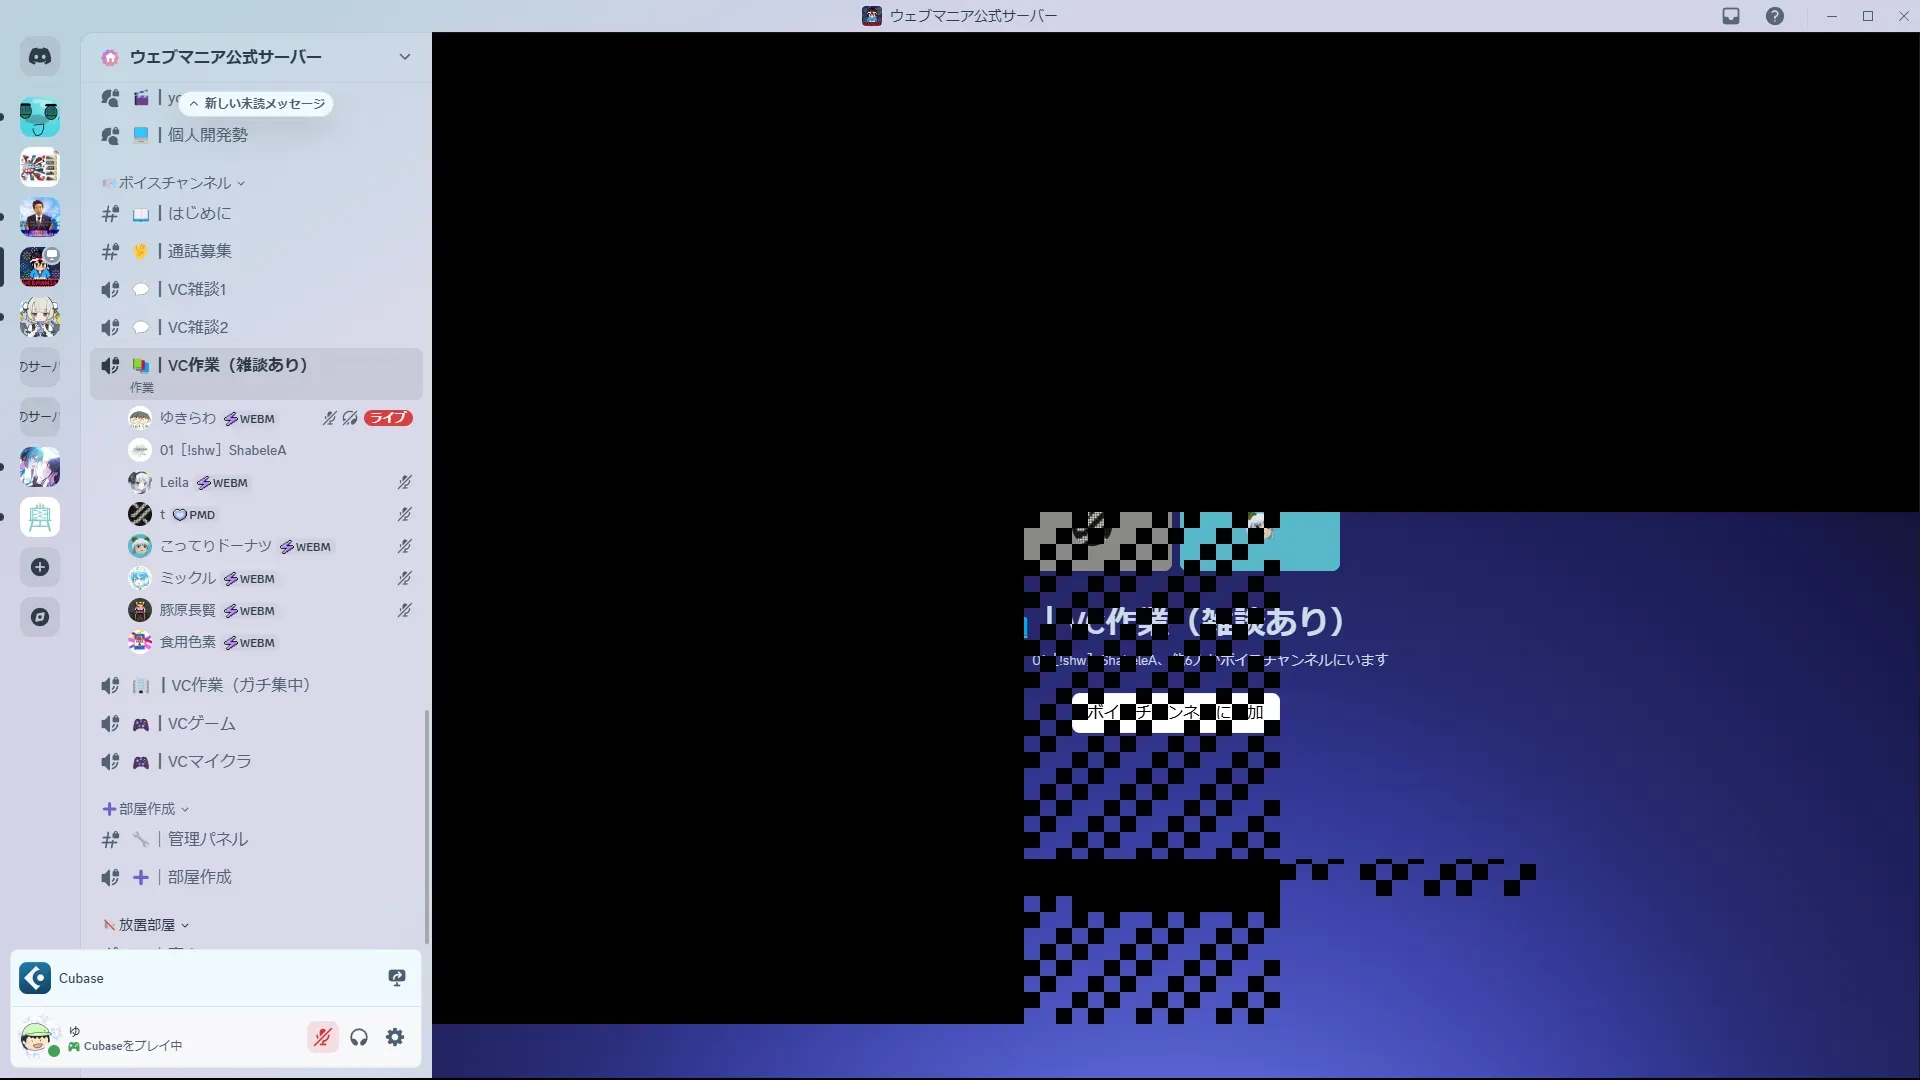
Task: Click join voice channel button
Action: coord(1175,712)
